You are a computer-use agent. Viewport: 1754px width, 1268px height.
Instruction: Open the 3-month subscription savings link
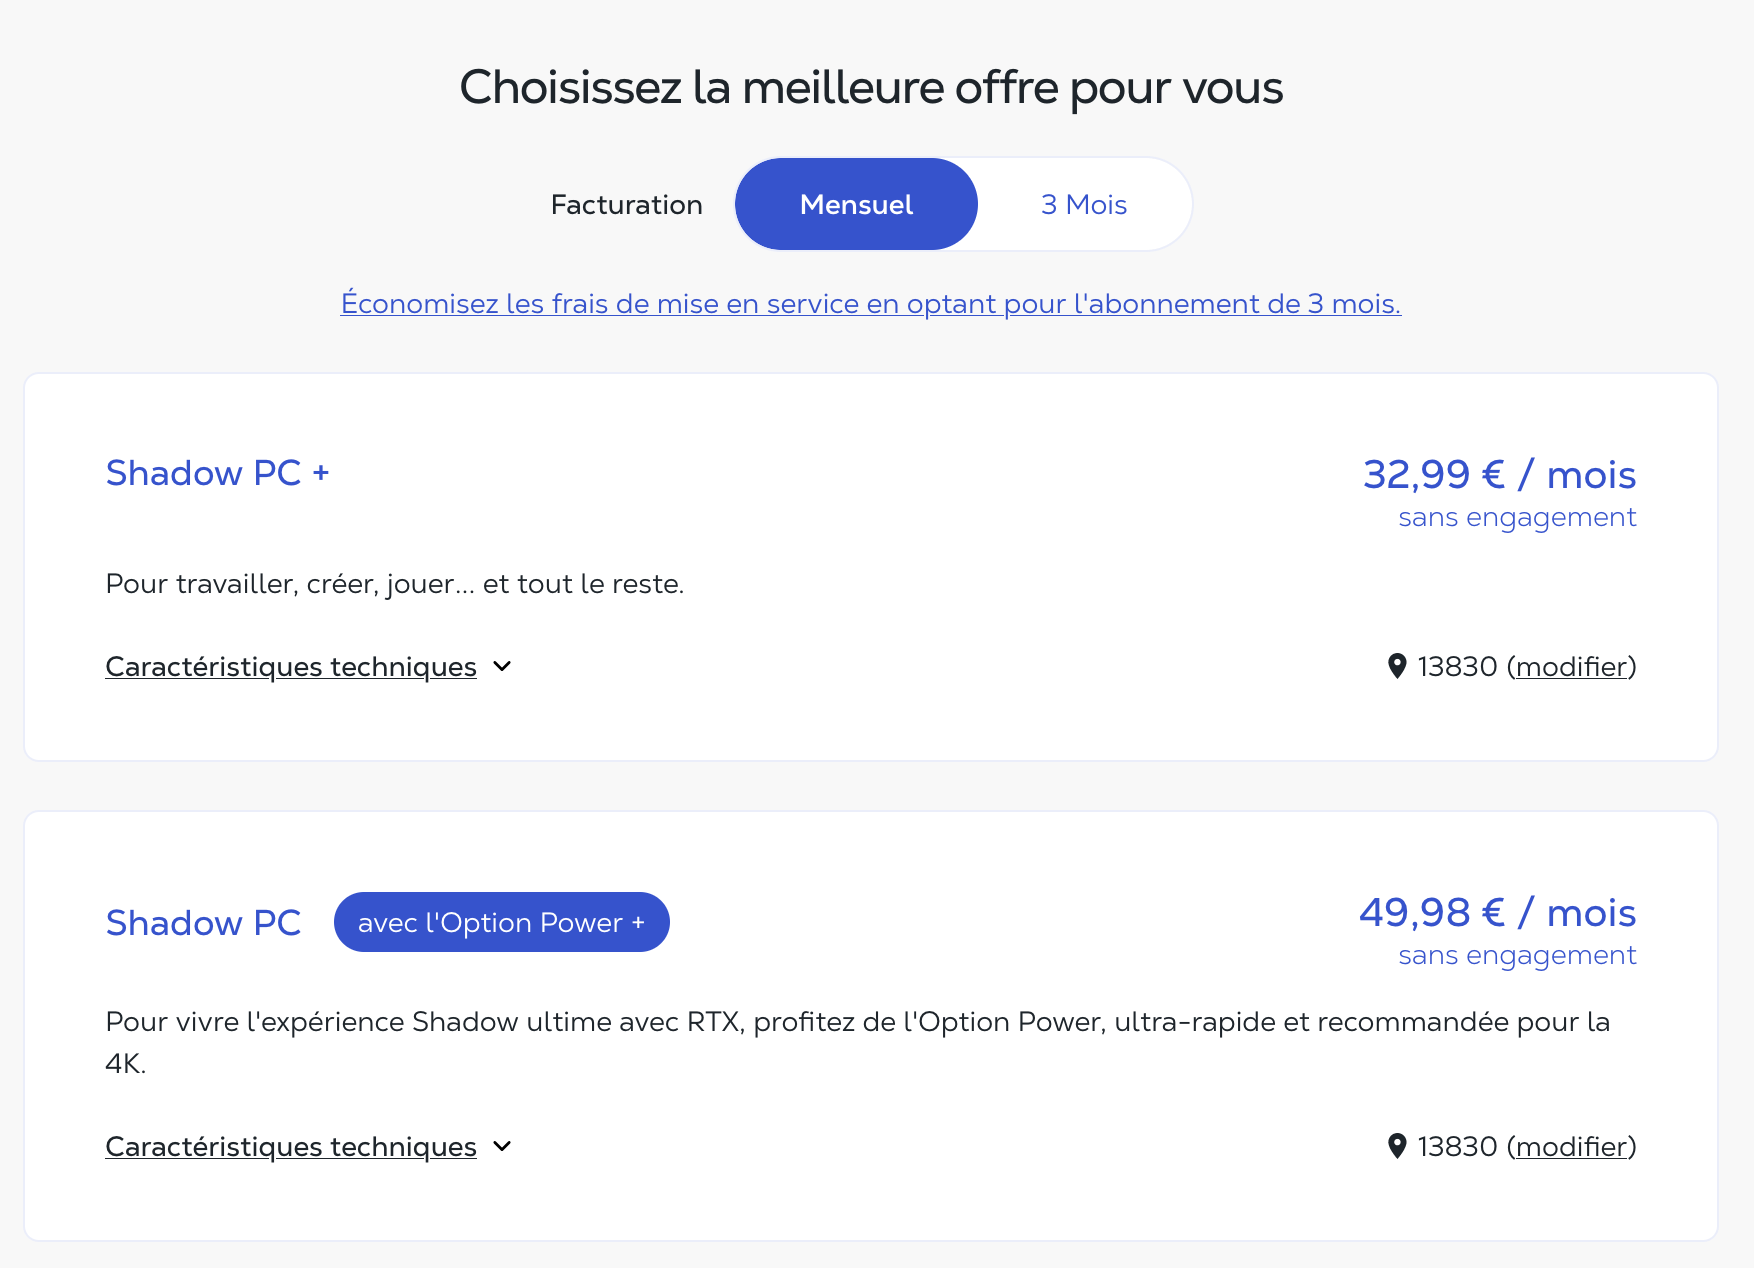[x=870, y=303]
